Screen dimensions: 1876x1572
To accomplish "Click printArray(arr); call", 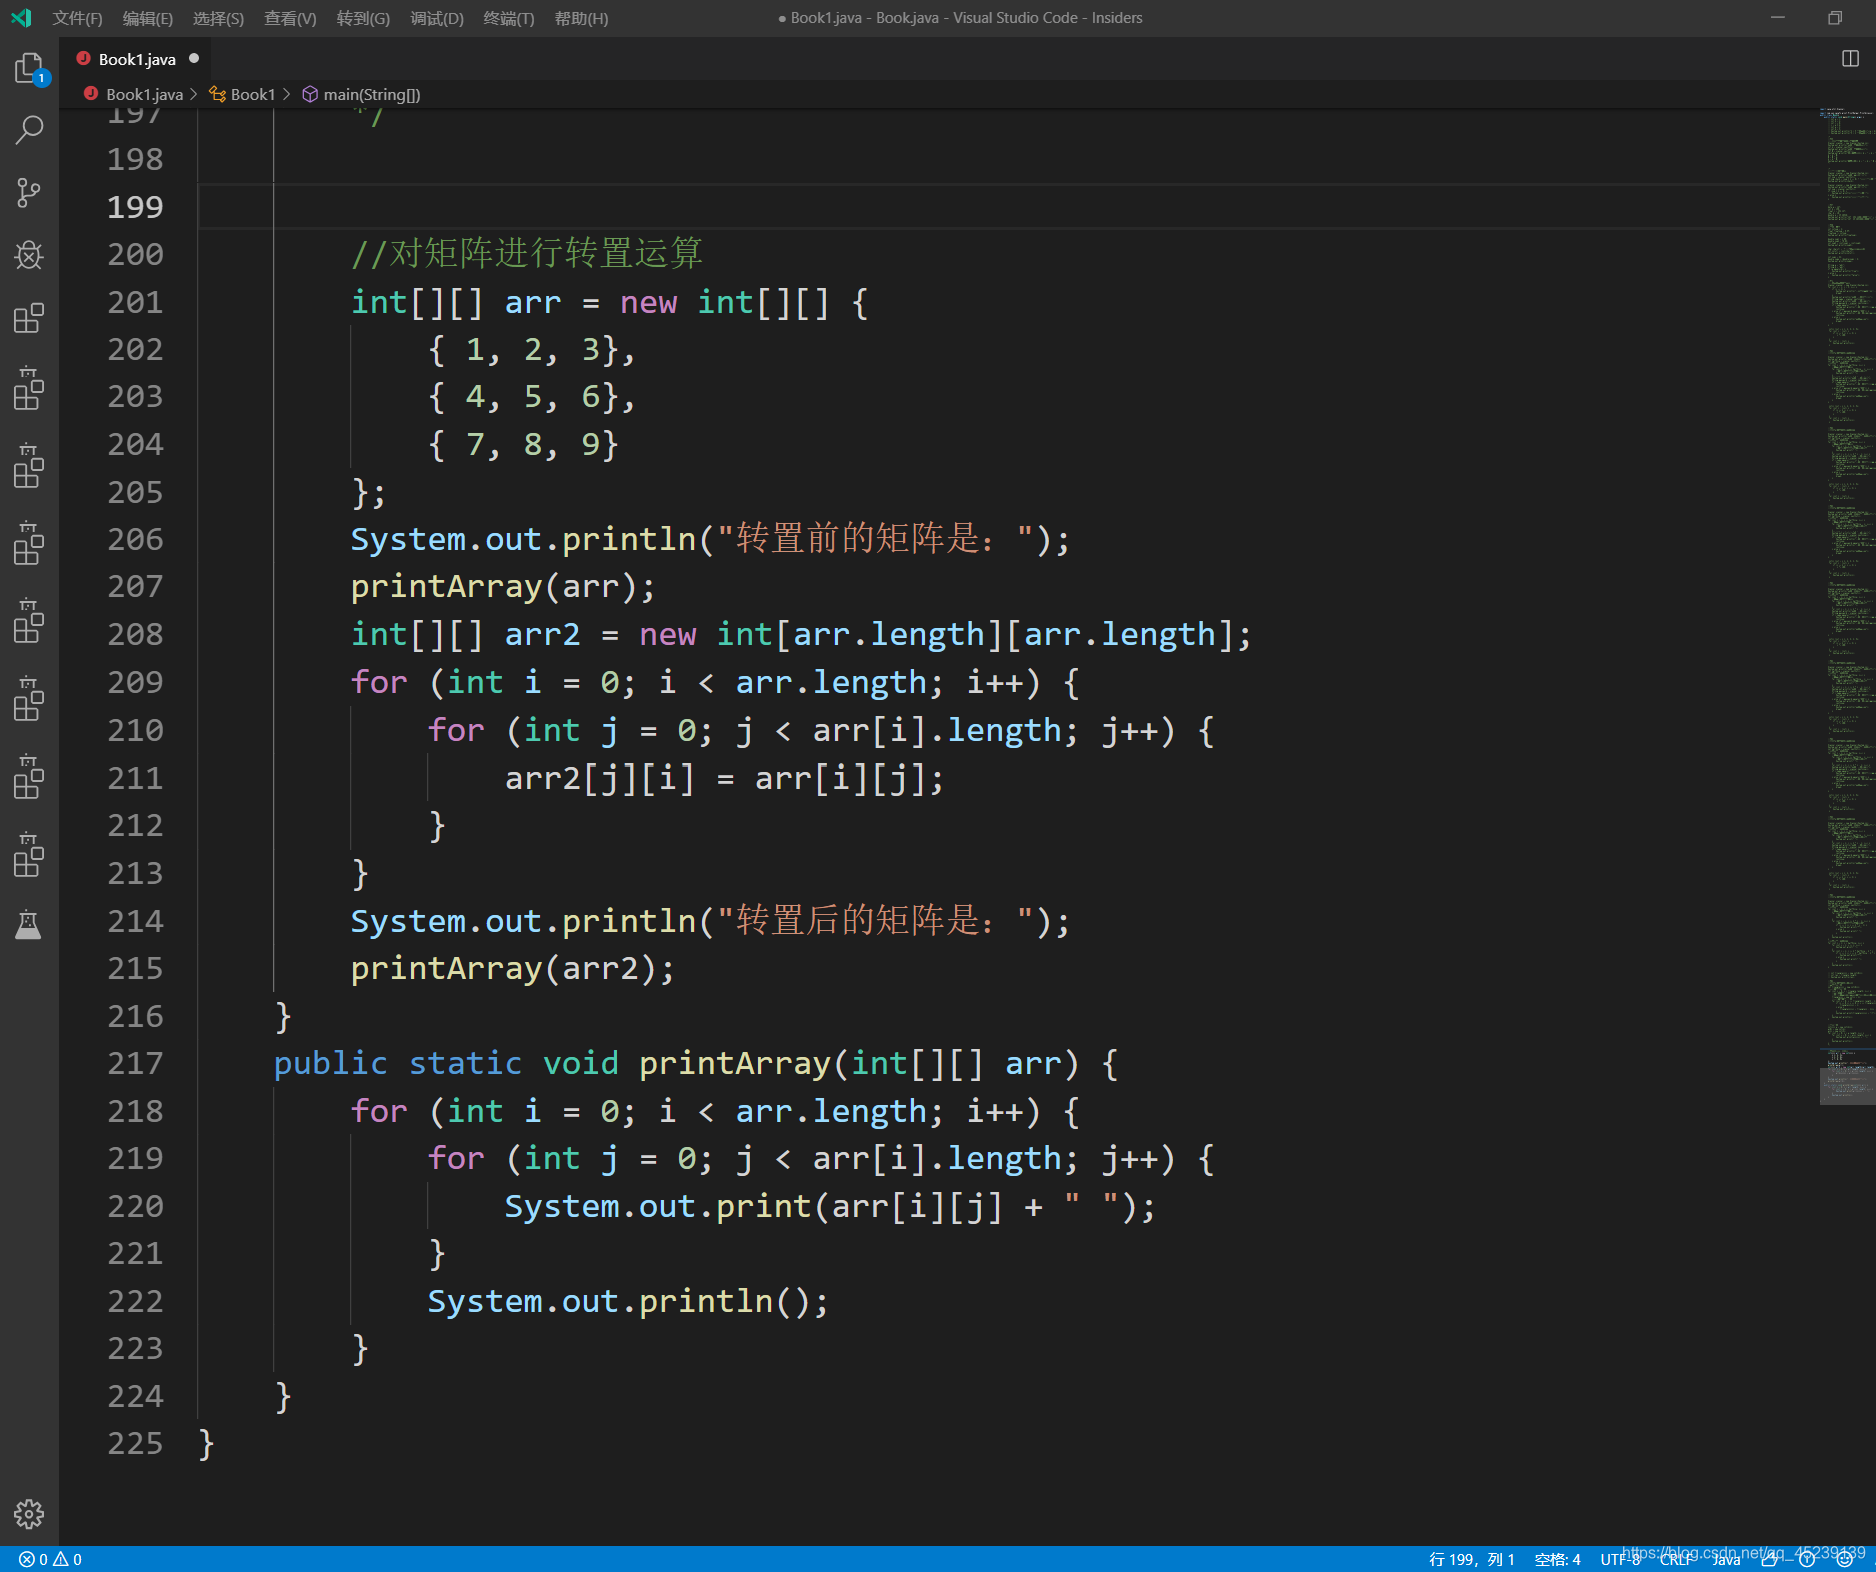I will (x=503, y=587).
